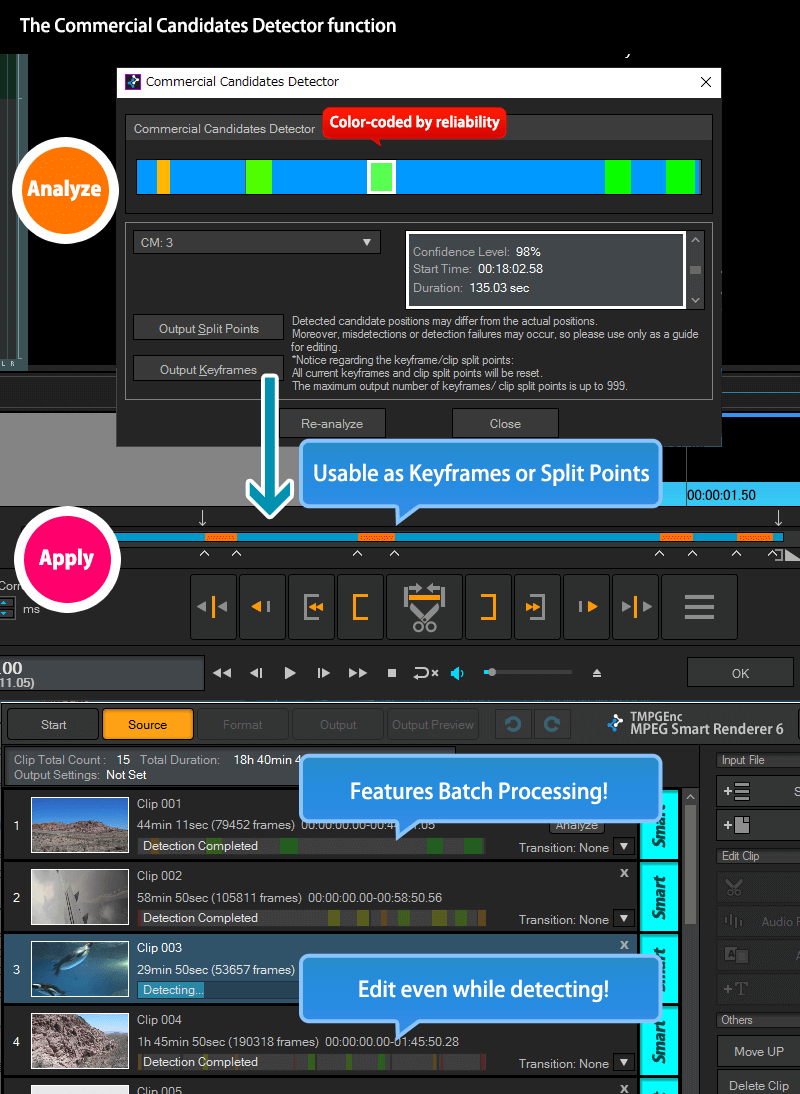This screenshot has width=800, height=1094.
Task: Click the Detection Completed bar on Clip 002
Action: pos(312,918)
